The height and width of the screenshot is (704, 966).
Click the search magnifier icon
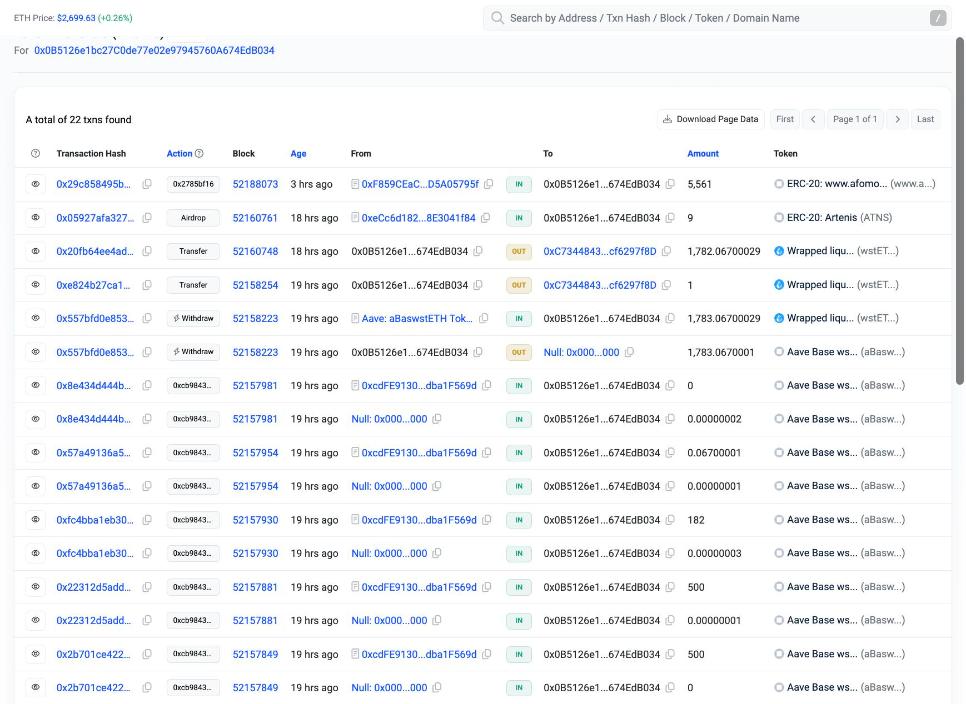point(497,18)
